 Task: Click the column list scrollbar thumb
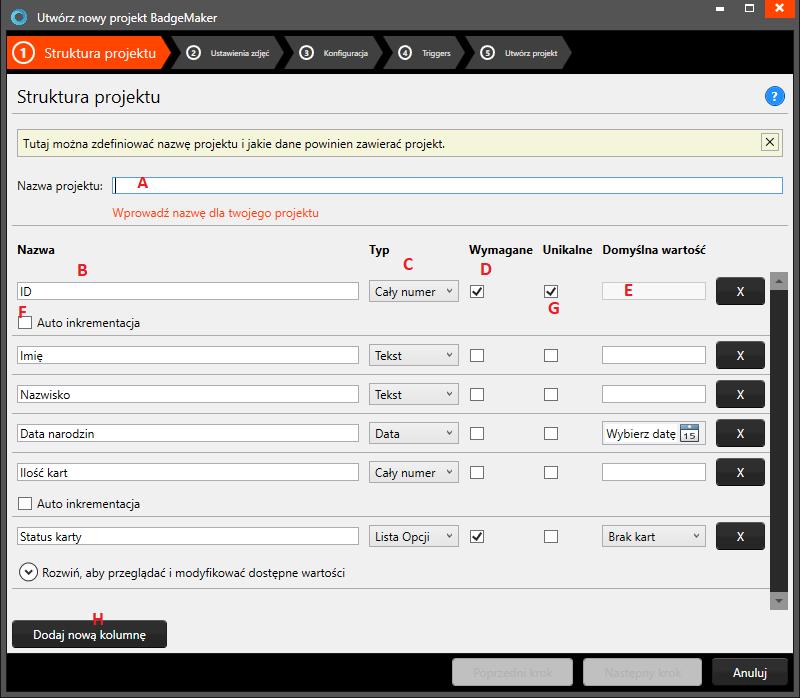point(779,439)
